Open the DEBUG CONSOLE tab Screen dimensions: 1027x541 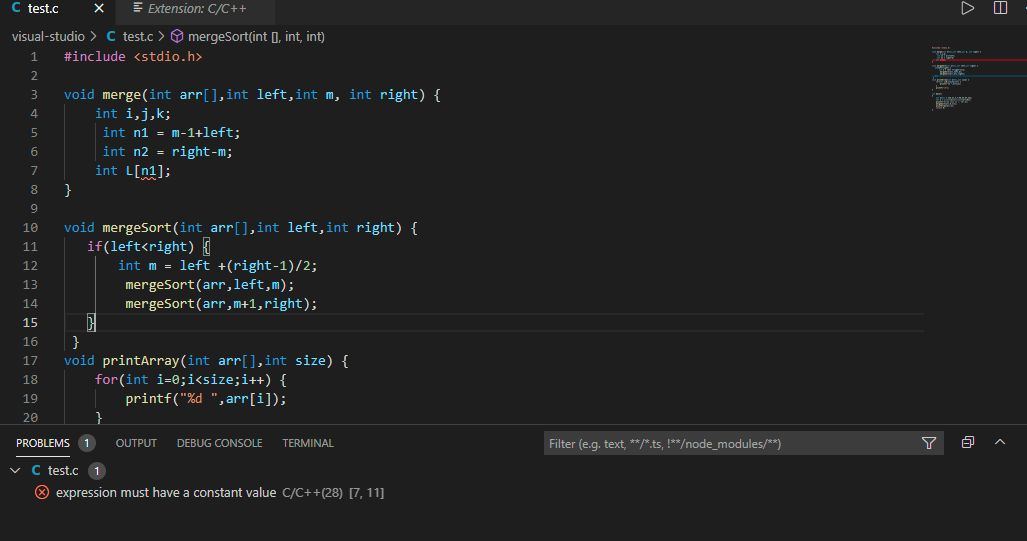click(x=219, y=443)
